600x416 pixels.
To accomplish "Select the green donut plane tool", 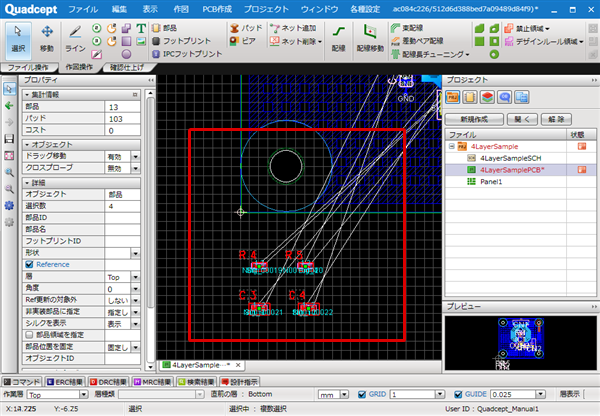I will (494, 54).
